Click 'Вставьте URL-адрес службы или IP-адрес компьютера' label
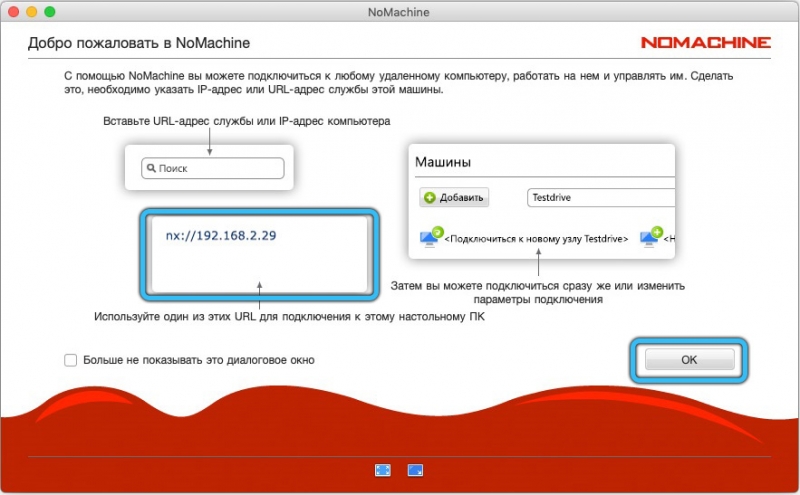The width and height of the screenshot is (800, 495). point(246,121)
